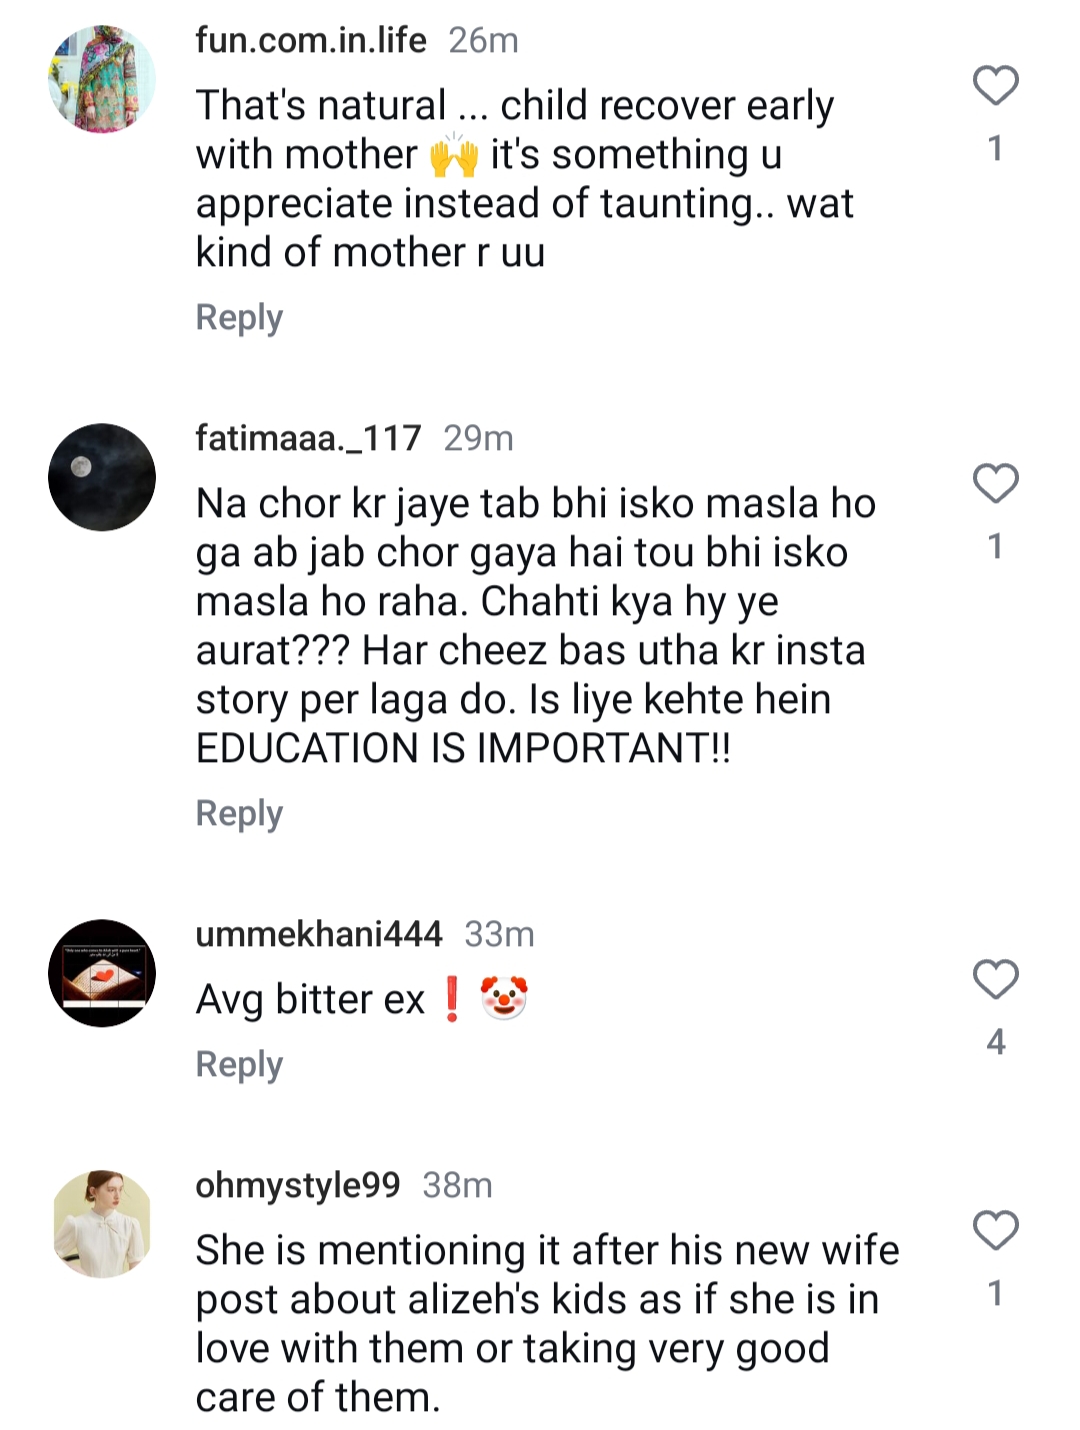Screen dimensions: 1080x1430
Task: Visit ummekhani444's profile via username
Action: click(x=320, y=934)
